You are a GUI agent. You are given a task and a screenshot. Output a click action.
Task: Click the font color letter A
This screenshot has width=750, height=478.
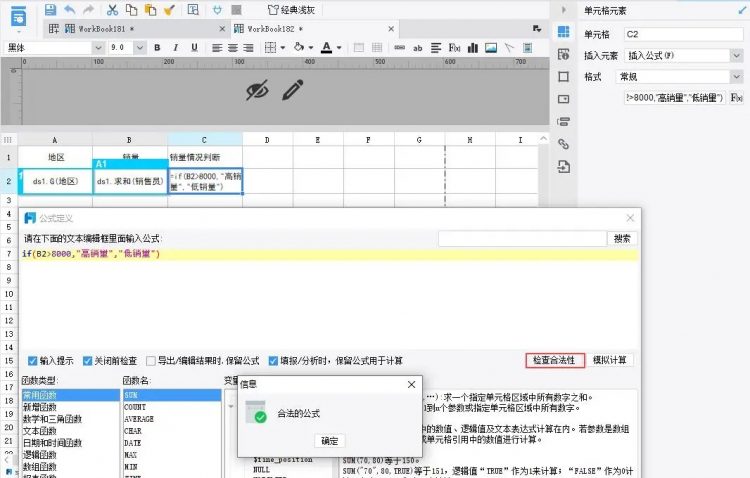coord(326,47)
